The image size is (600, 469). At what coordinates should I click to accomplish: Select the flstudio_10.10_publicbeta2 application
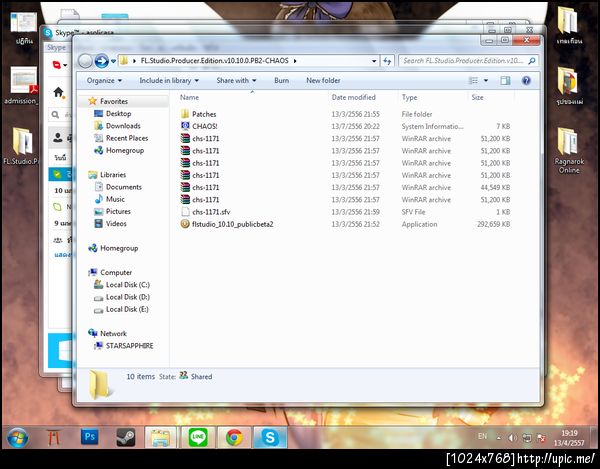click(232, 224)
